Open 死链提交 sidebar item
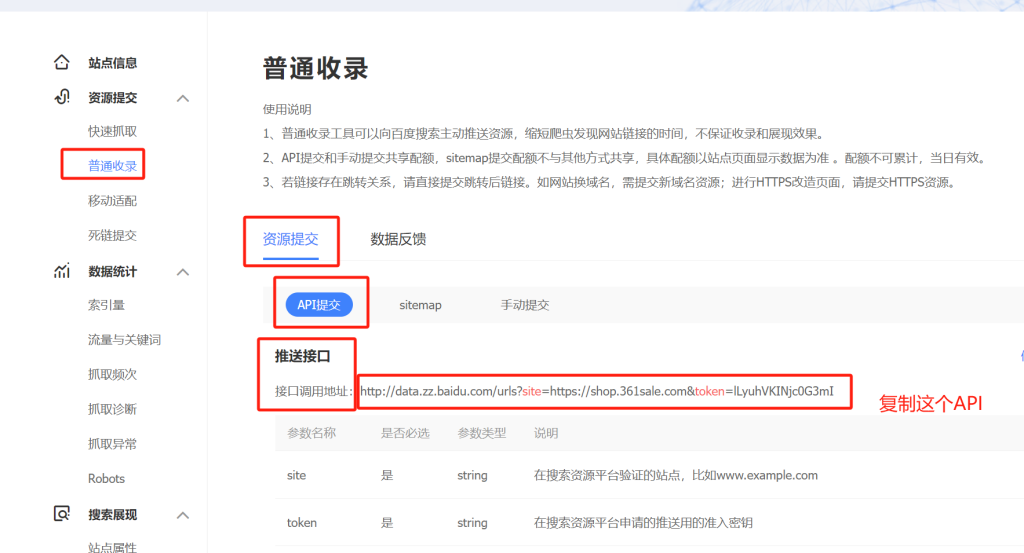The height and width of the screenshot is (553, 1024). [112, 235]
